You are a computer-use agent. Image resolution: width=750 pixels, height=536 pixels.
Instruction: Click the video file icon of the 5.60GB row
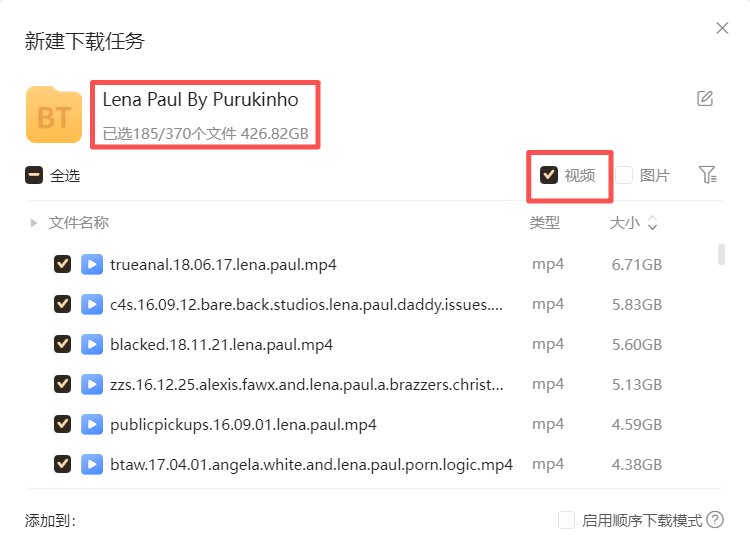92,344
